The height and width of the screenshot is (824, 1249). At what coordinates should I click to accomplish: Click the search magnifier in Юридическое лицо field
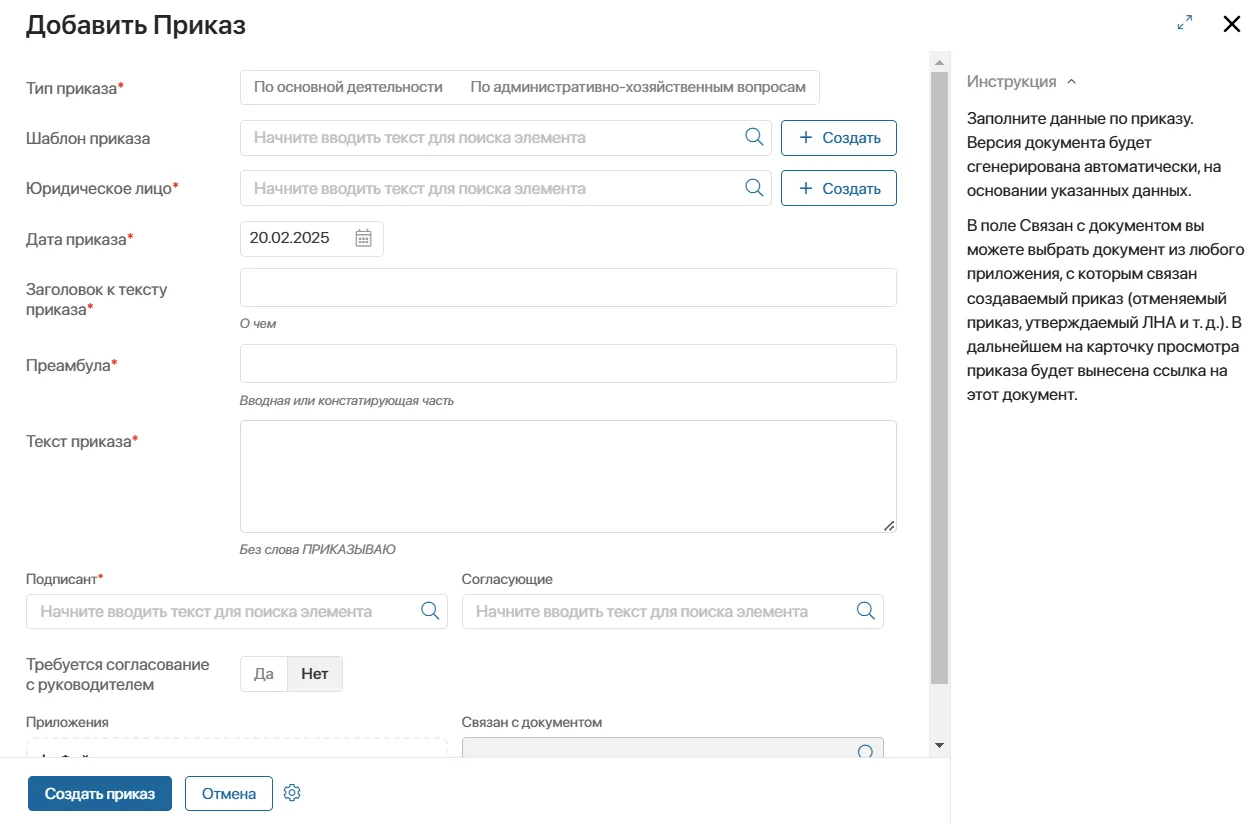pos(754,187)
